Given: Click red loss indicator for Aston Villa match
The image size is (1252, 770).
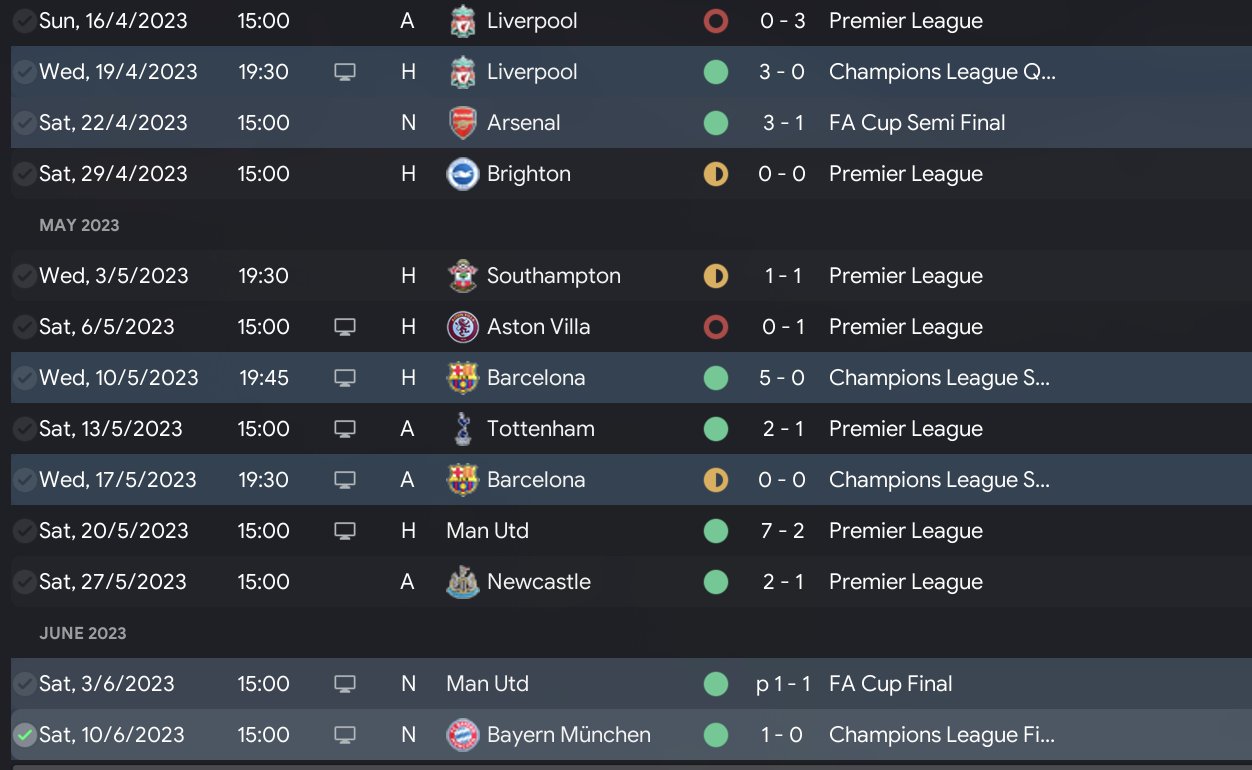Looking at the screenshot, I should [715, 327].
